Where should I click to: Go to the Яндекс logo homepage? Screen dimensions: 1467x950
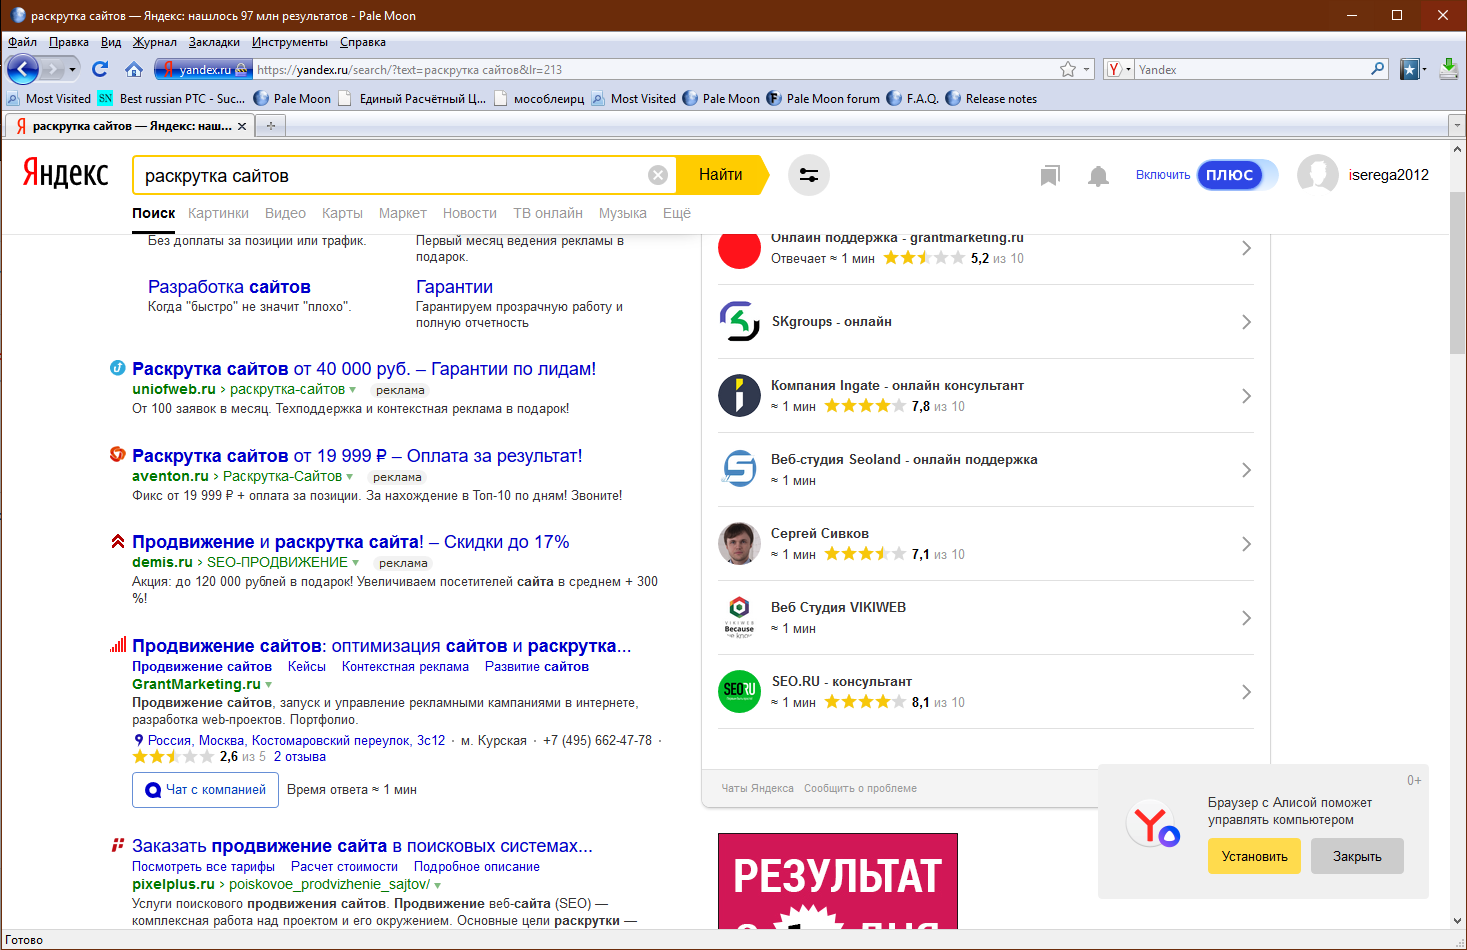(66, 174)
